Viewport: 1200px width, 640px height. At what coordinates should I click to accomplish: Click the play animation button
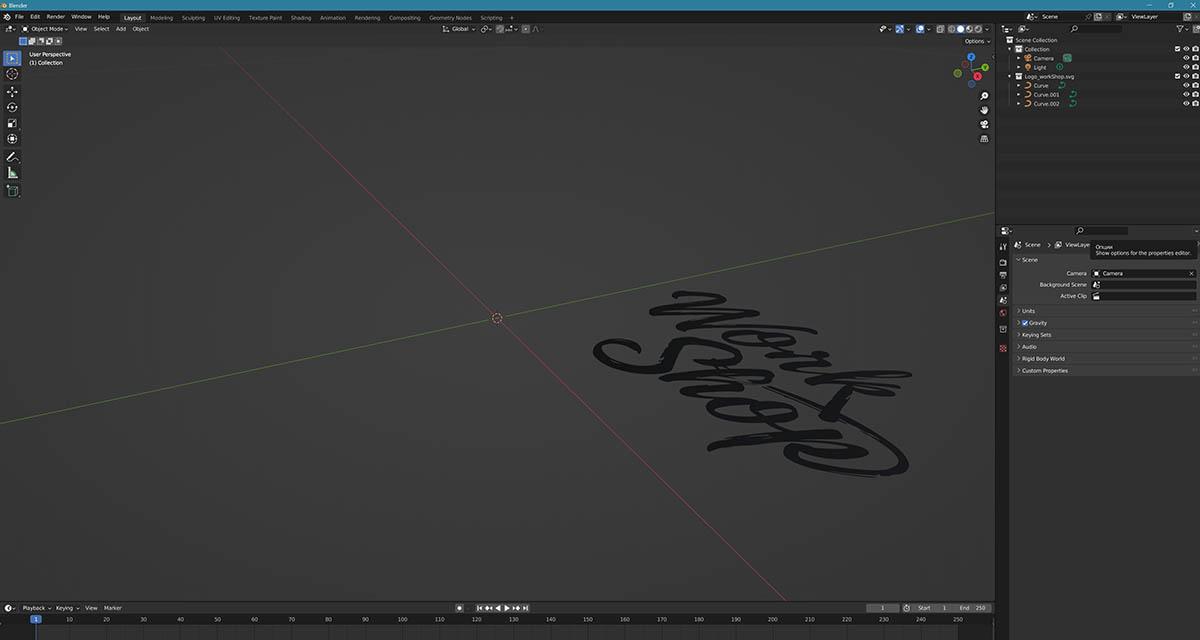(x=507, y=608)
